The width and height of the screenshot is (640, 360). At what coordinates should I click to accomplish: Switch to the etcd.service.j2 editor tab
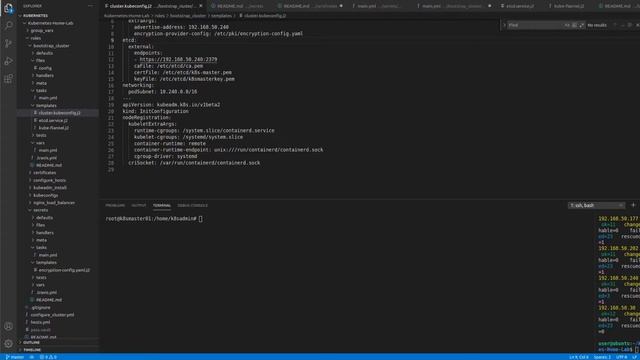pyautogui.click(x=520, y=6)
